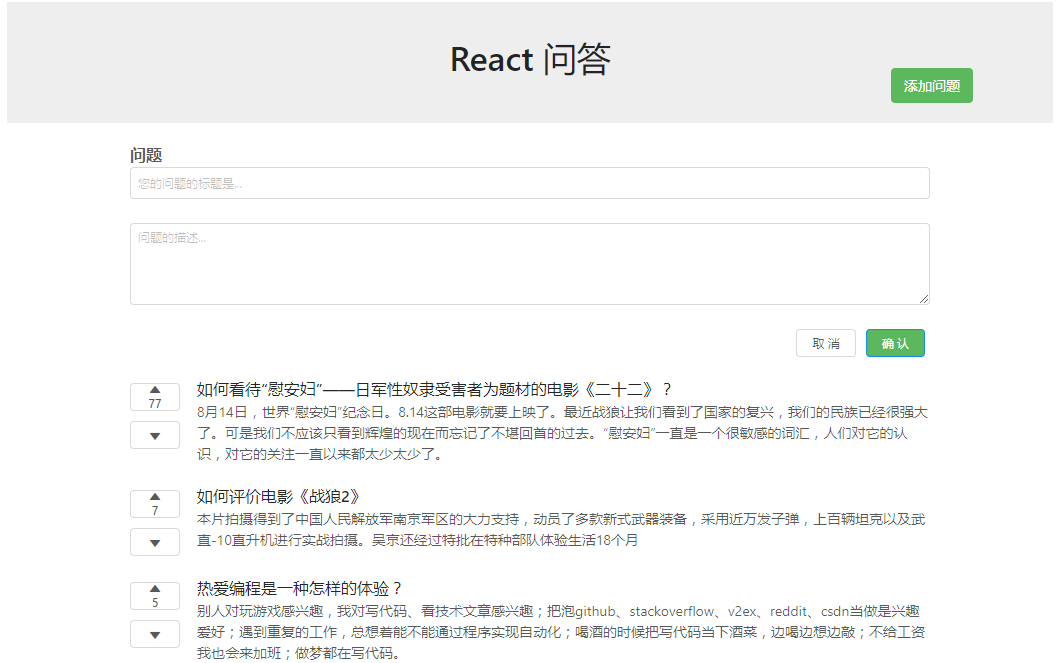Image resolution: width=1063 pixels, height=663 pixels.
Task: Focus the 问题的描述 textarea
Action: [529, 264]
